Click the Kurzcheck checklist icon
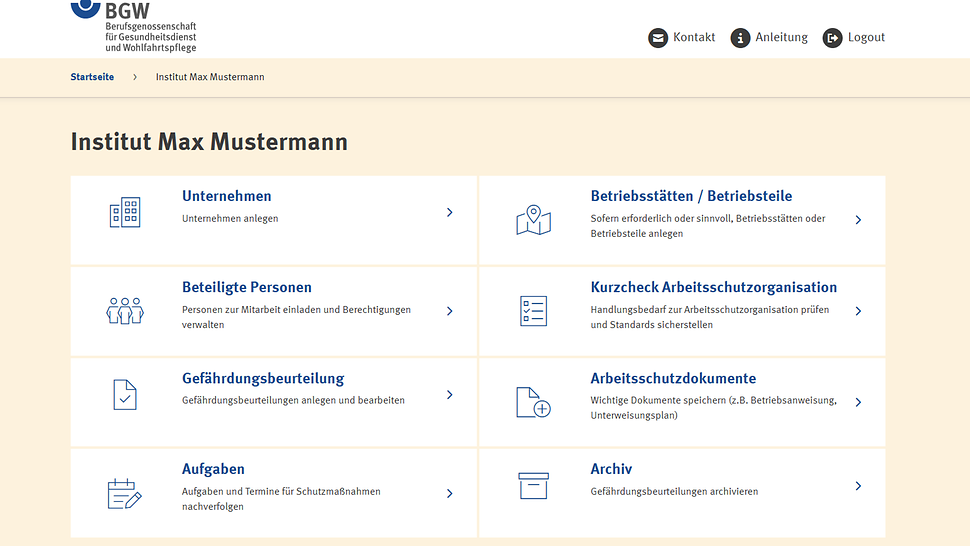 (x=533, y=310)
